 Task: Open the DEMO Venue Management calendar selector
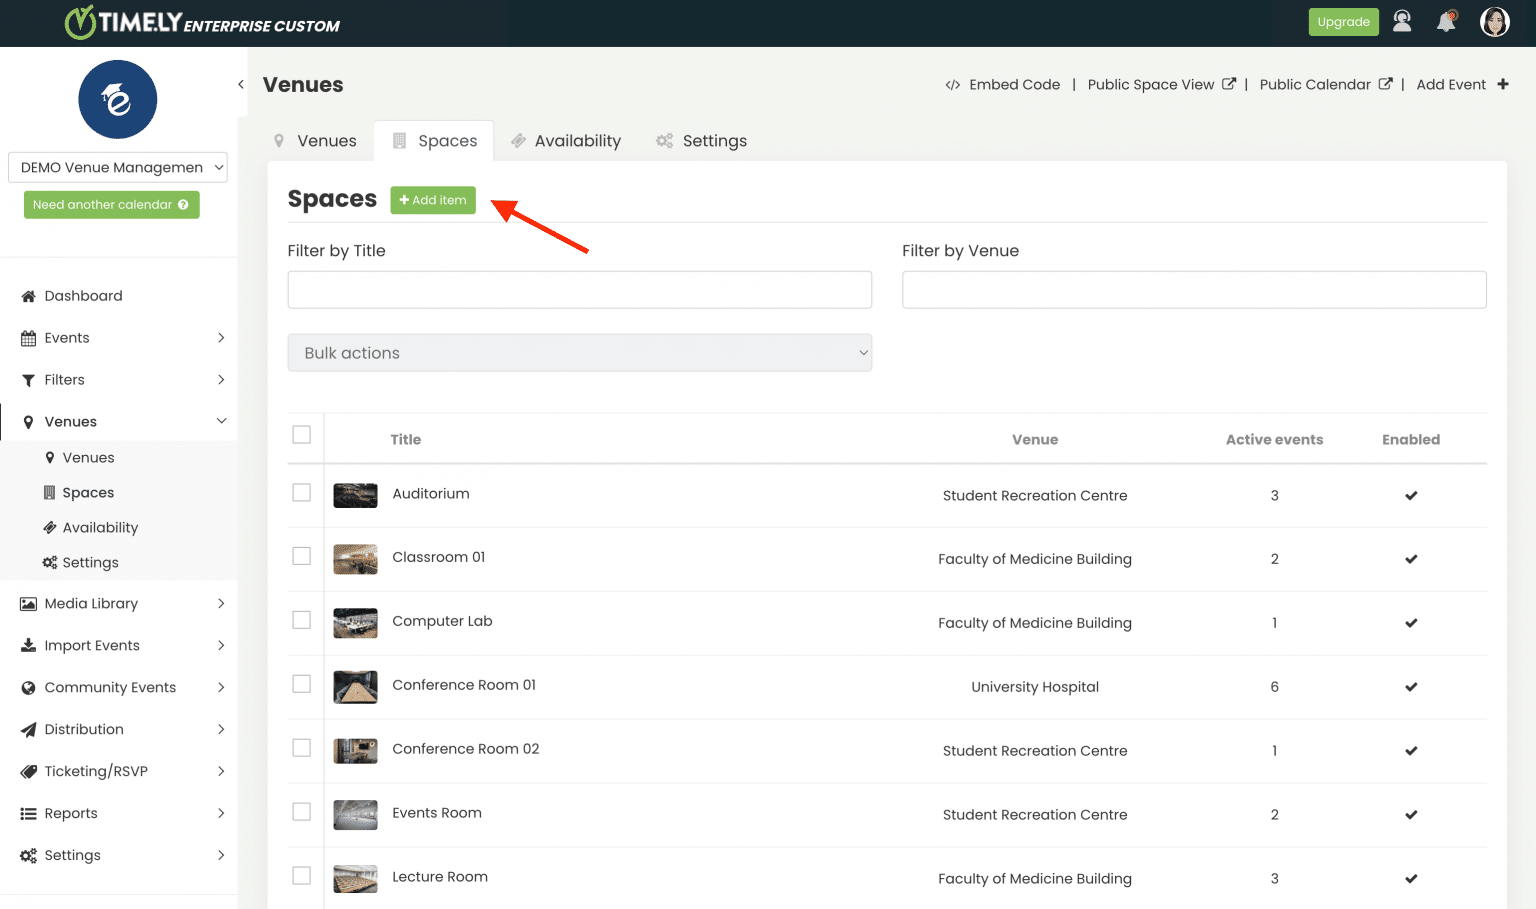point(118,168)
